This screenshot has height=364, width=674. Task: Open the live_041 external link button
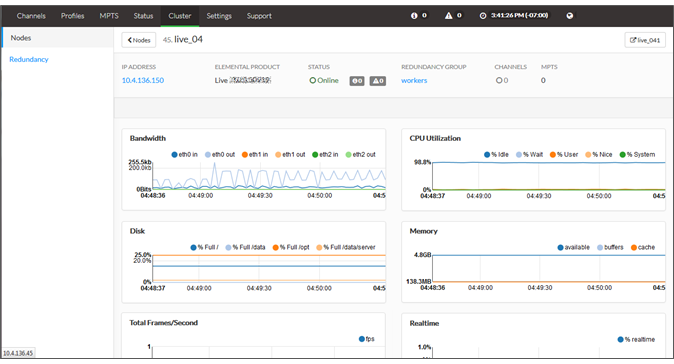coord(645,40)
